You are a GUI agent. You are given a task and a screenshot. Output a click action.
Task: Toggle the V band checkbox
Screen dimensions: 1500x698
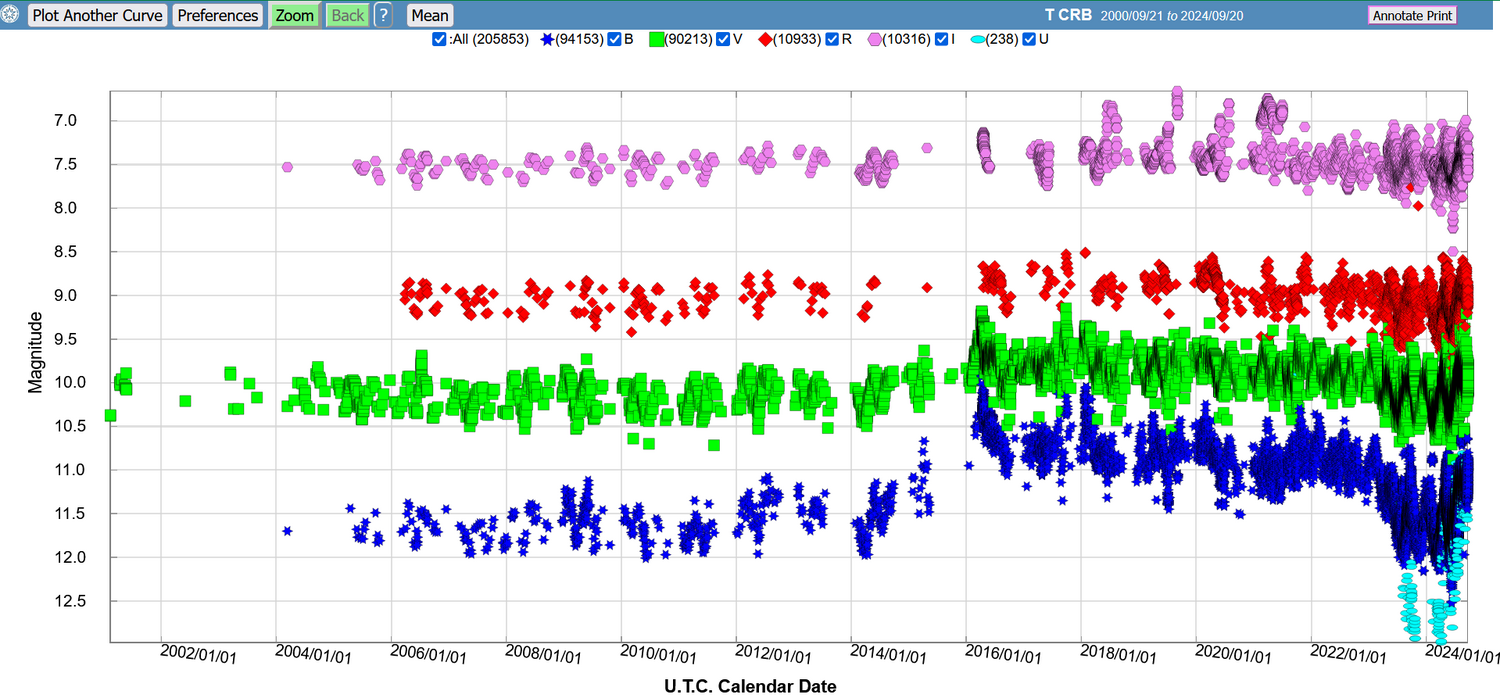point(724,40)
